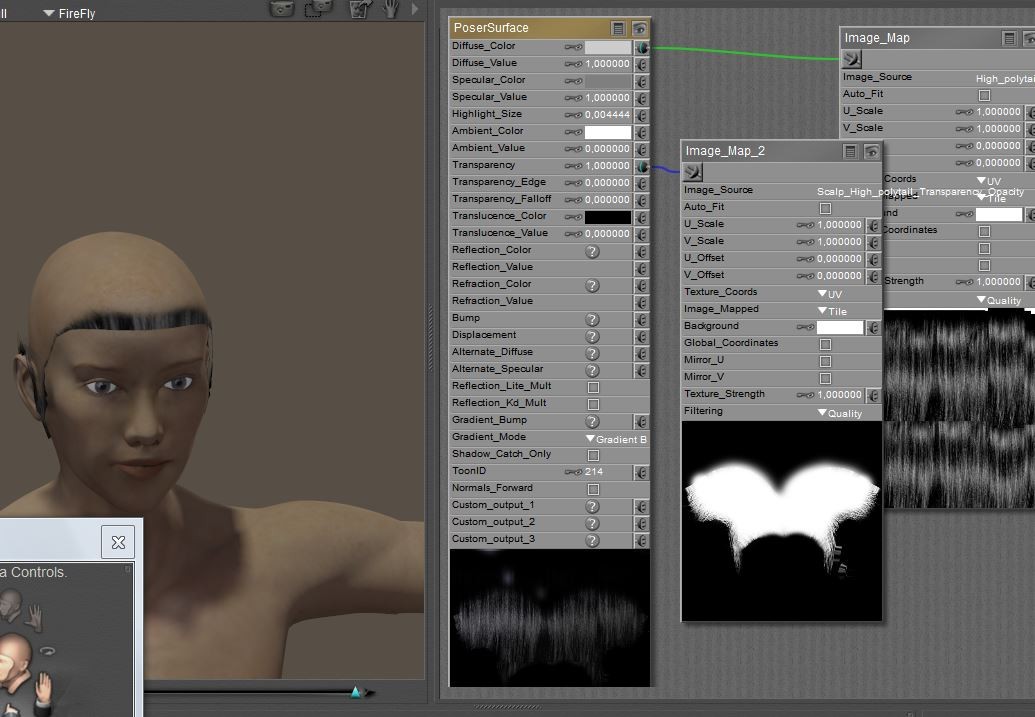Image resolution: width=1035 pixels, height=717 pixels.
Task: Click the PoserSurface node options list icon
Action: pos(619,29)
